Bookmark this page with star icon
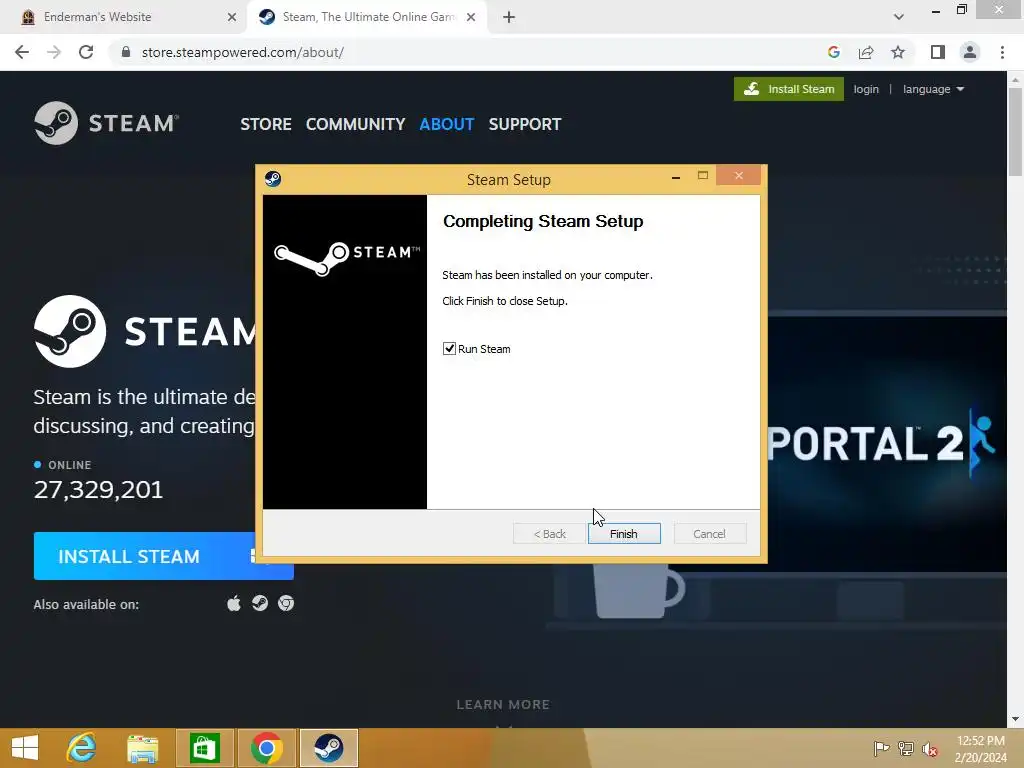This screenshot has width=1024, height=768. [x=898, y=52]
